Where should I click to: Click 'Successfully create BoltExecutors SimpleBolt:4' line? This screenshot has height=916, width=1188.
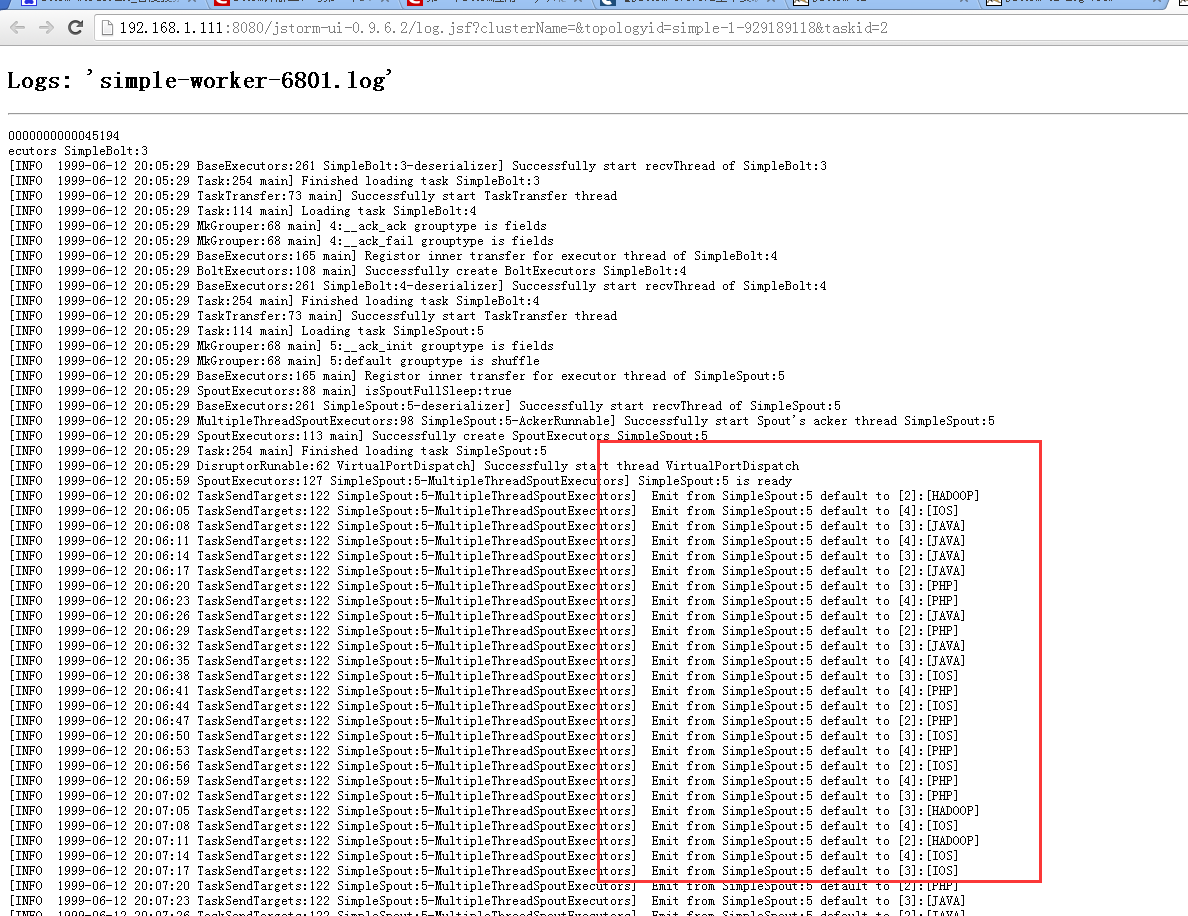click(348, 271)
